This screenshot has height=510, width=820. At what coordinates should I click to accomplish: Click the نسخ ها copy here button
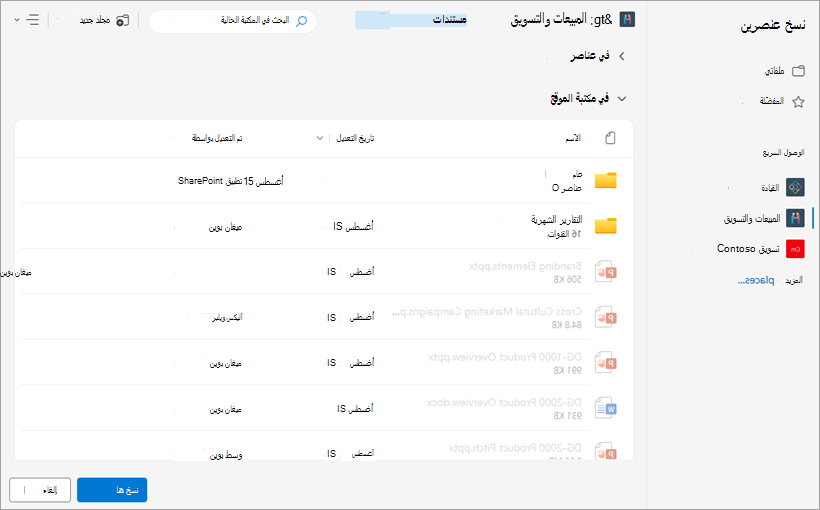coord(112,490)
